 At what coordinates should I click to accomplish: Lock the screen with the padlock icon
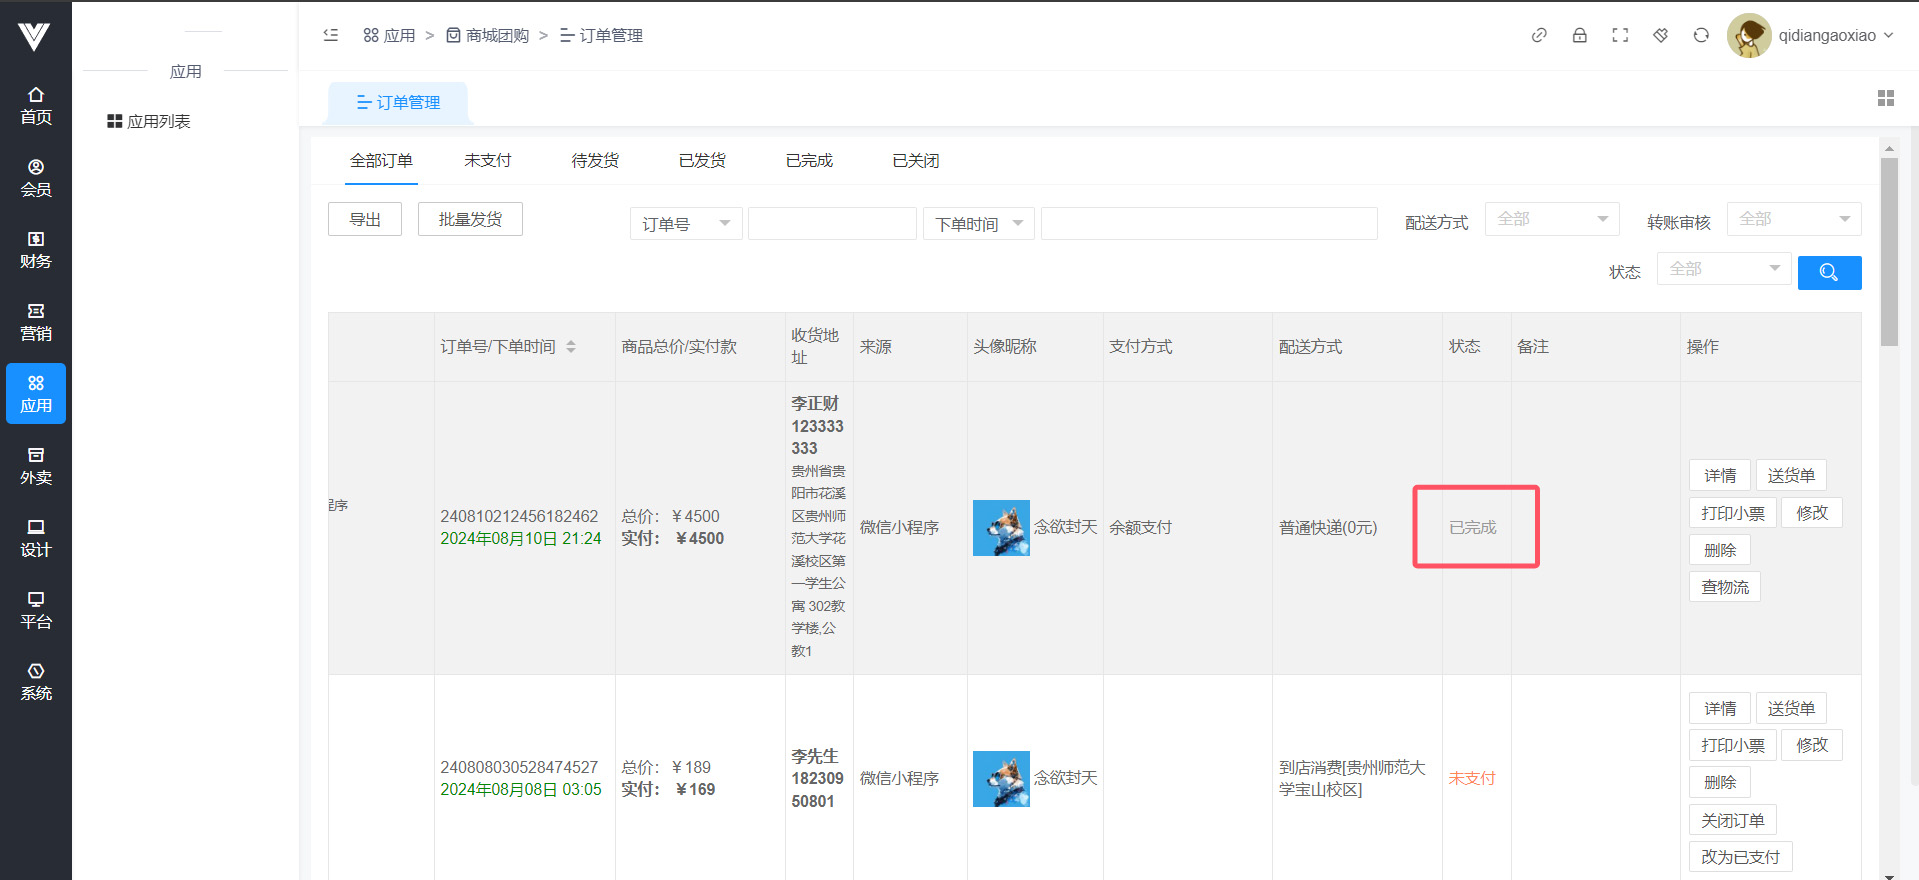(1579, 35)
